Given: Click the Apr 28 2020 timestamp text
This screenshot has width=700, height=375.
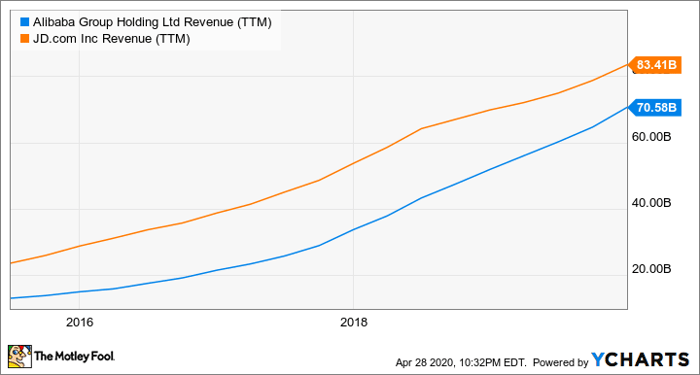Looking at the screenshot, I should [x=461, y=362].
